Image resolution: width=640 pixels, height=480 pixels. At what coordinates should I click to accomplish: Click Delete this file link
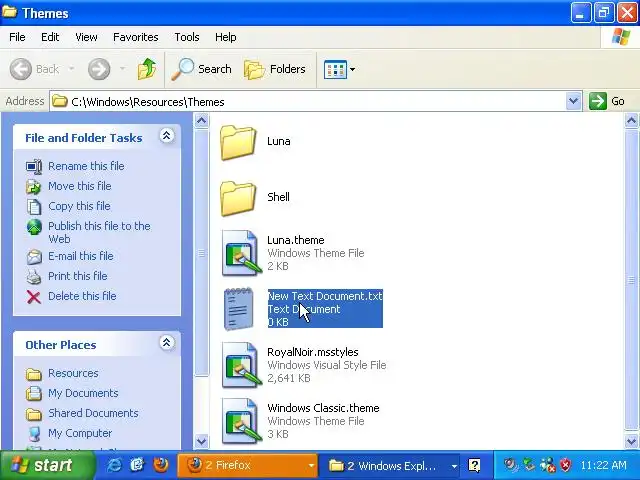tap(82, 296)
